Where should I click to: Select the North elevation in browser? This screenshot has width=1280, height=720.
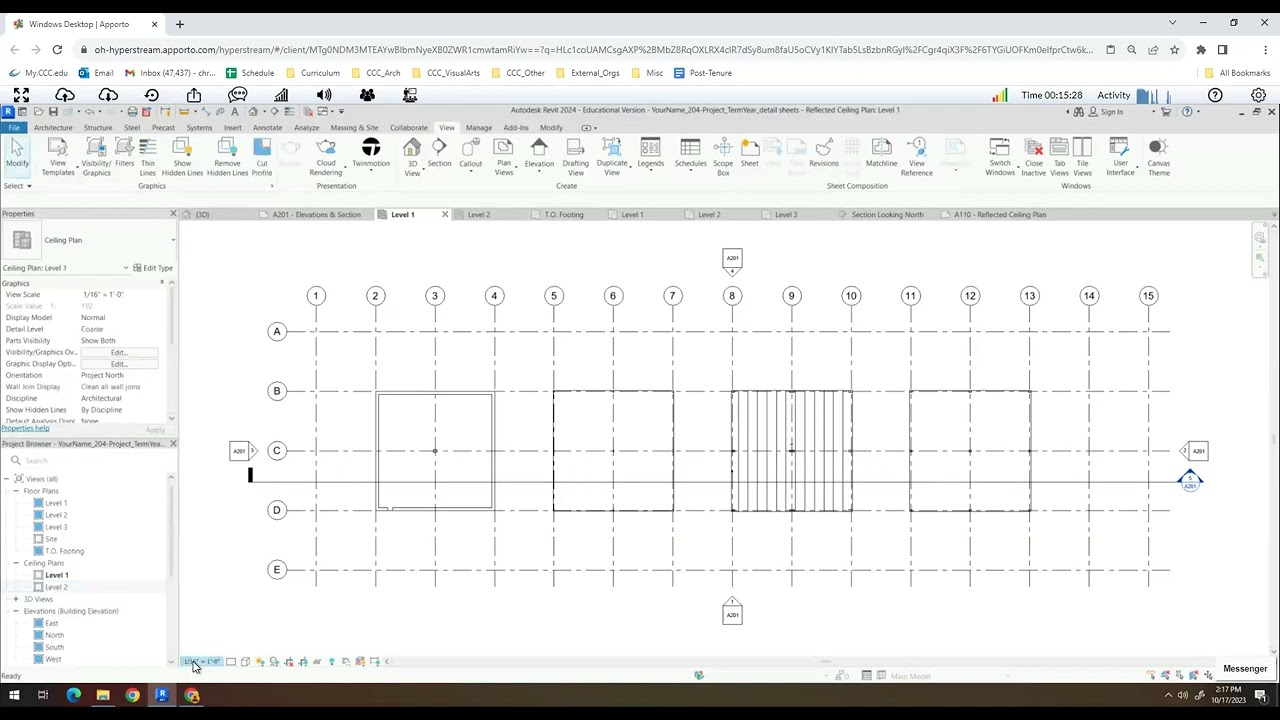pyautogui.click(x=54, y=635)
